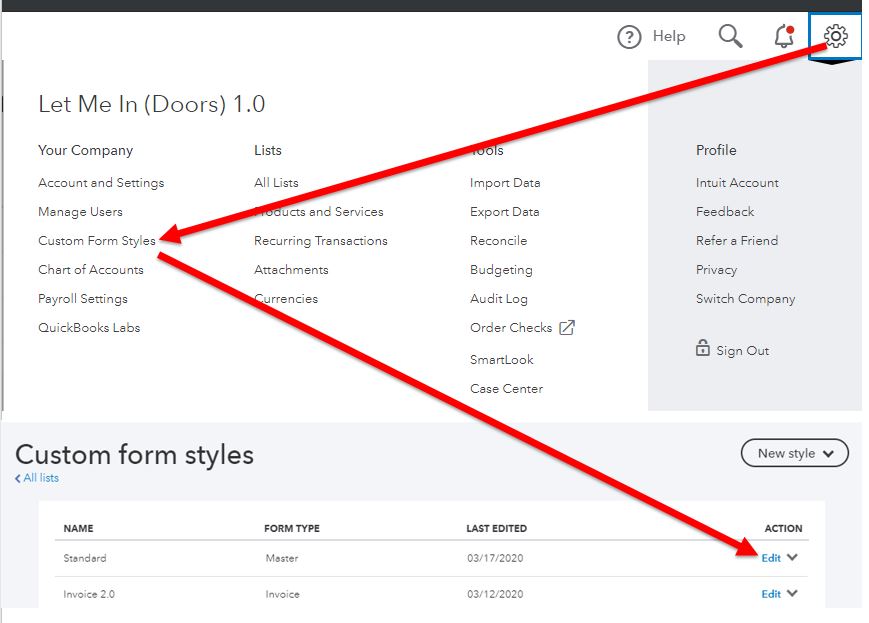869x623 pixels.
Task: Click the Order Checks external link icon
Action: [x=567, y=328]
